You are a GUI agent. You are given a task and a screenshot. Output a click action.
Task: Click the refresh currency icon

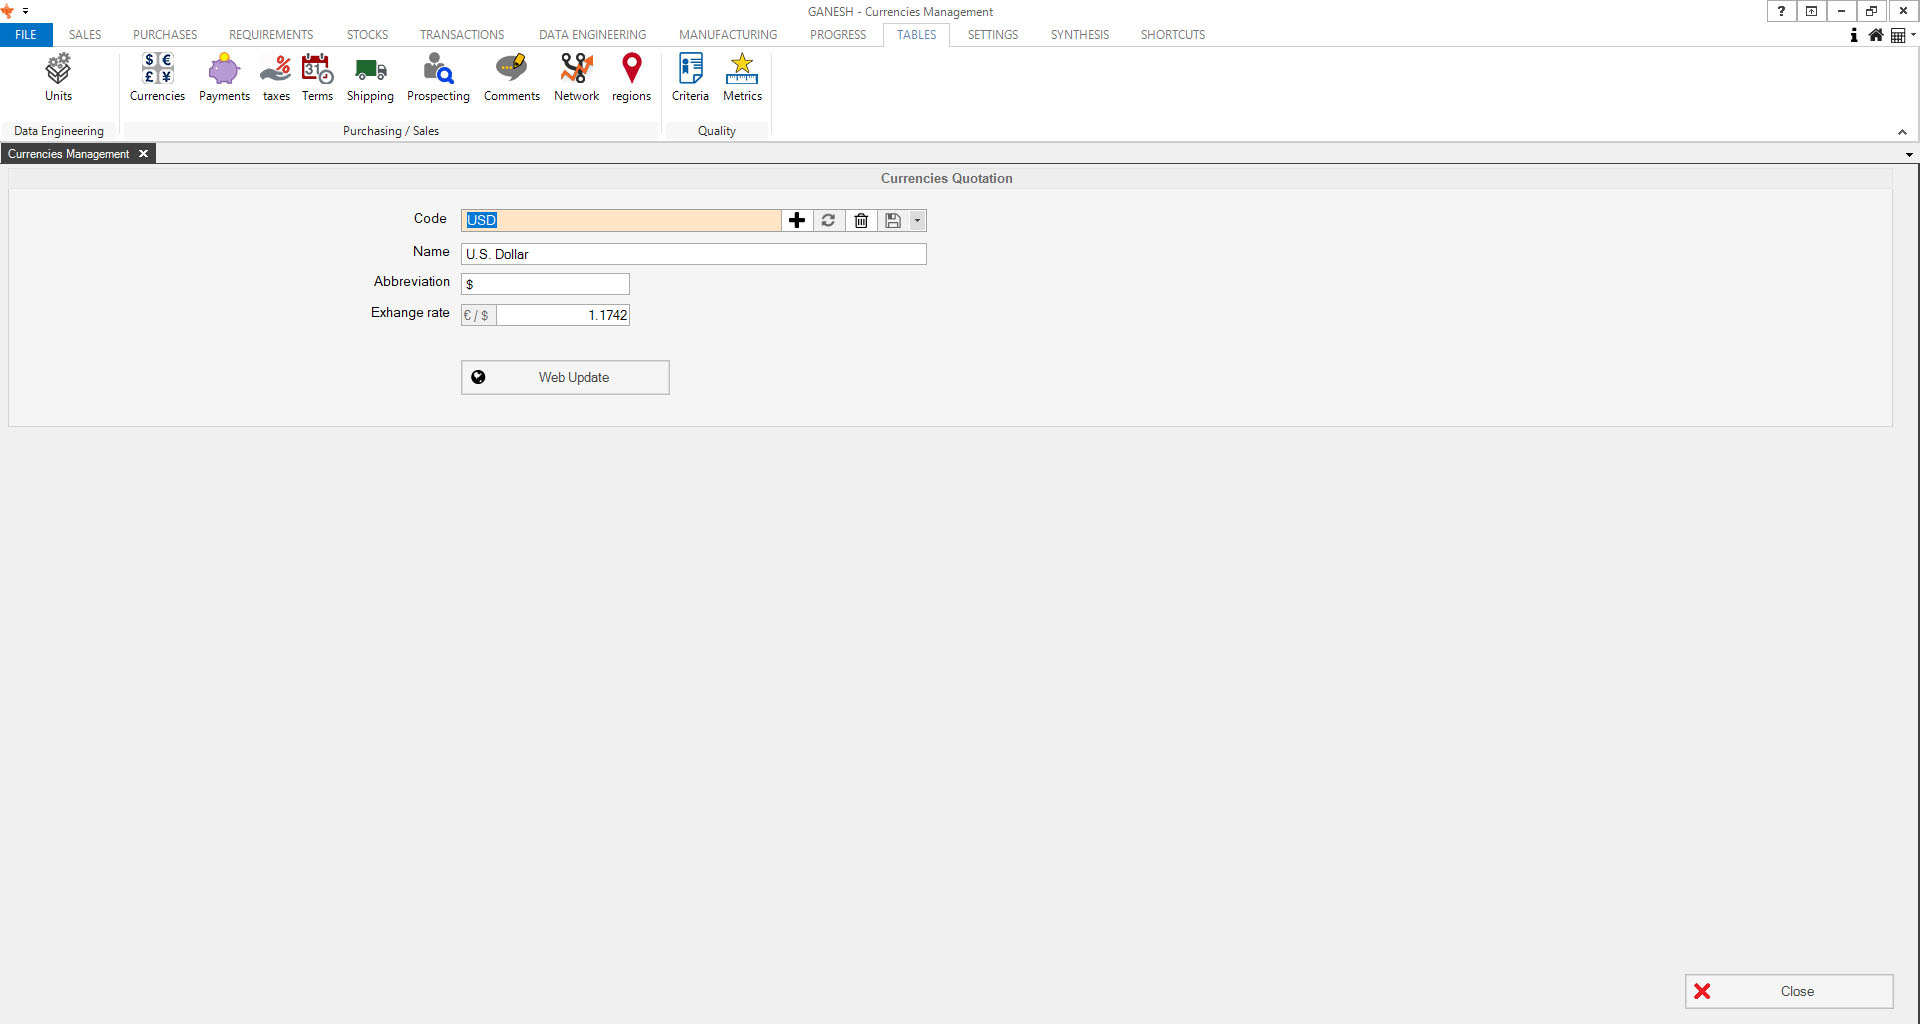tap(828, 221)
